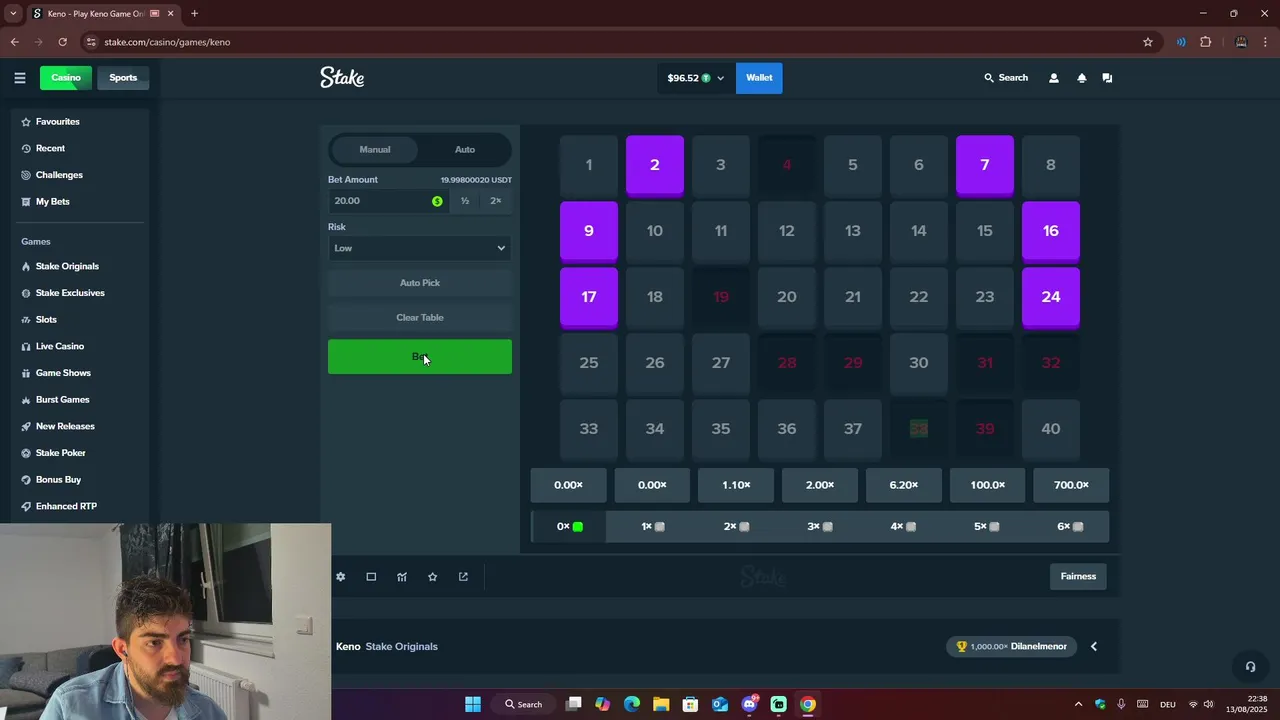
Task: Open the notifications bell
Action: click(1081, 78)
